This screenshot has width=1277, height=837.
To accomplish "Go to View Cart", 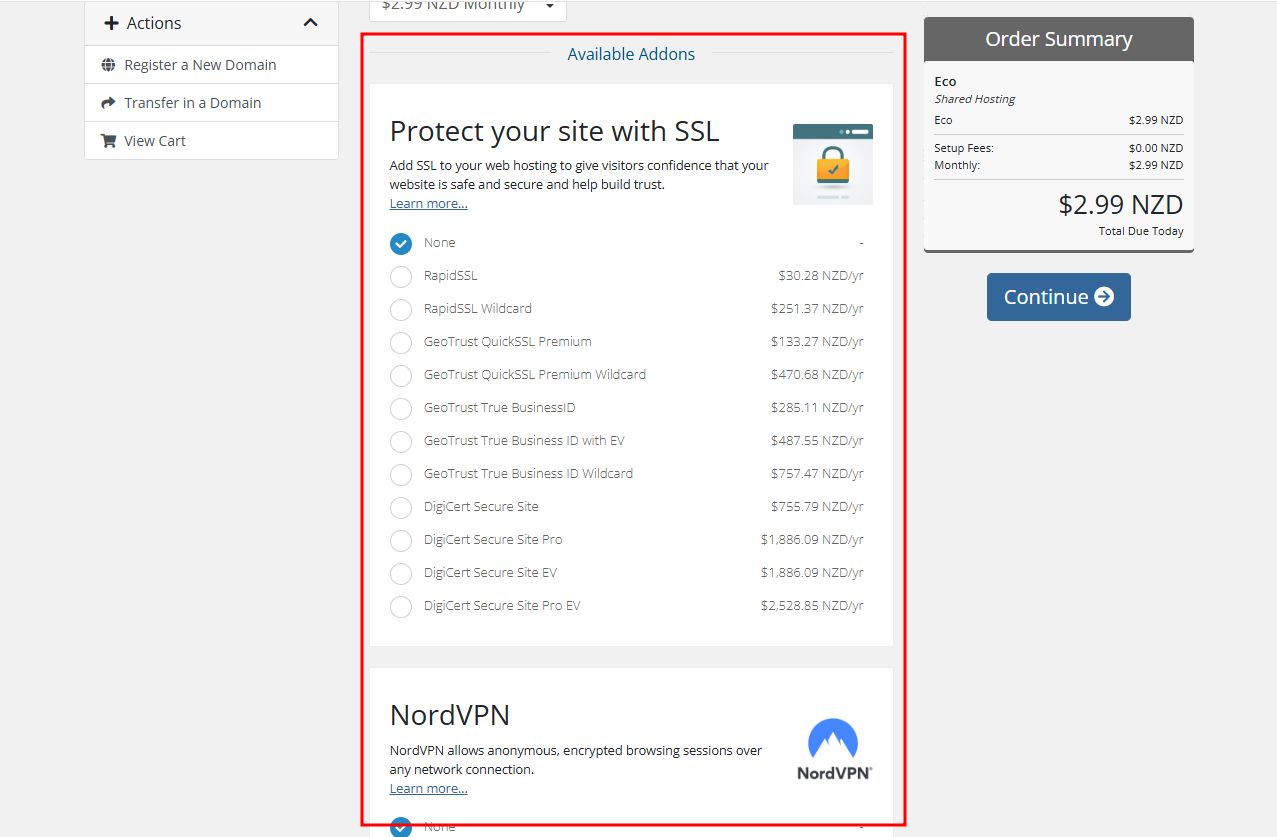I will (211, 141).
